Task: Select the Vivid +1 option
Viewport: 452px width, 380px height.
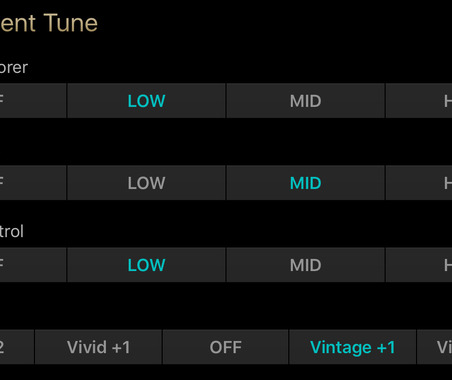Action: pyautogui.click(x=98, y=347)
